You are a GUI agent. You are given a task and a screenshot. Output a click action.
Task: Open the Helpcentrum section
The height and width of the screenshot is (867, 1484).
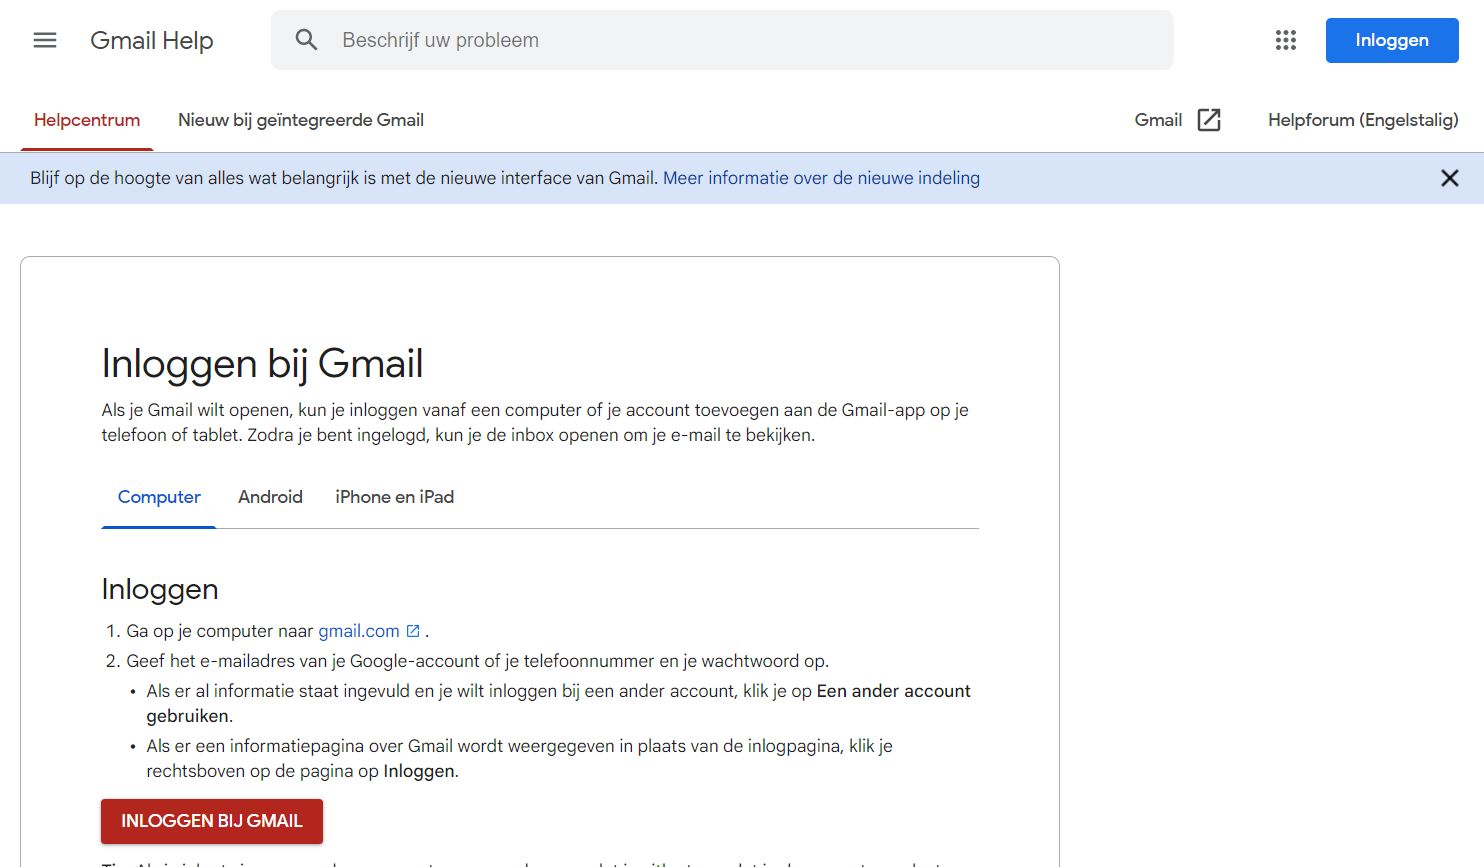[87, 119]
